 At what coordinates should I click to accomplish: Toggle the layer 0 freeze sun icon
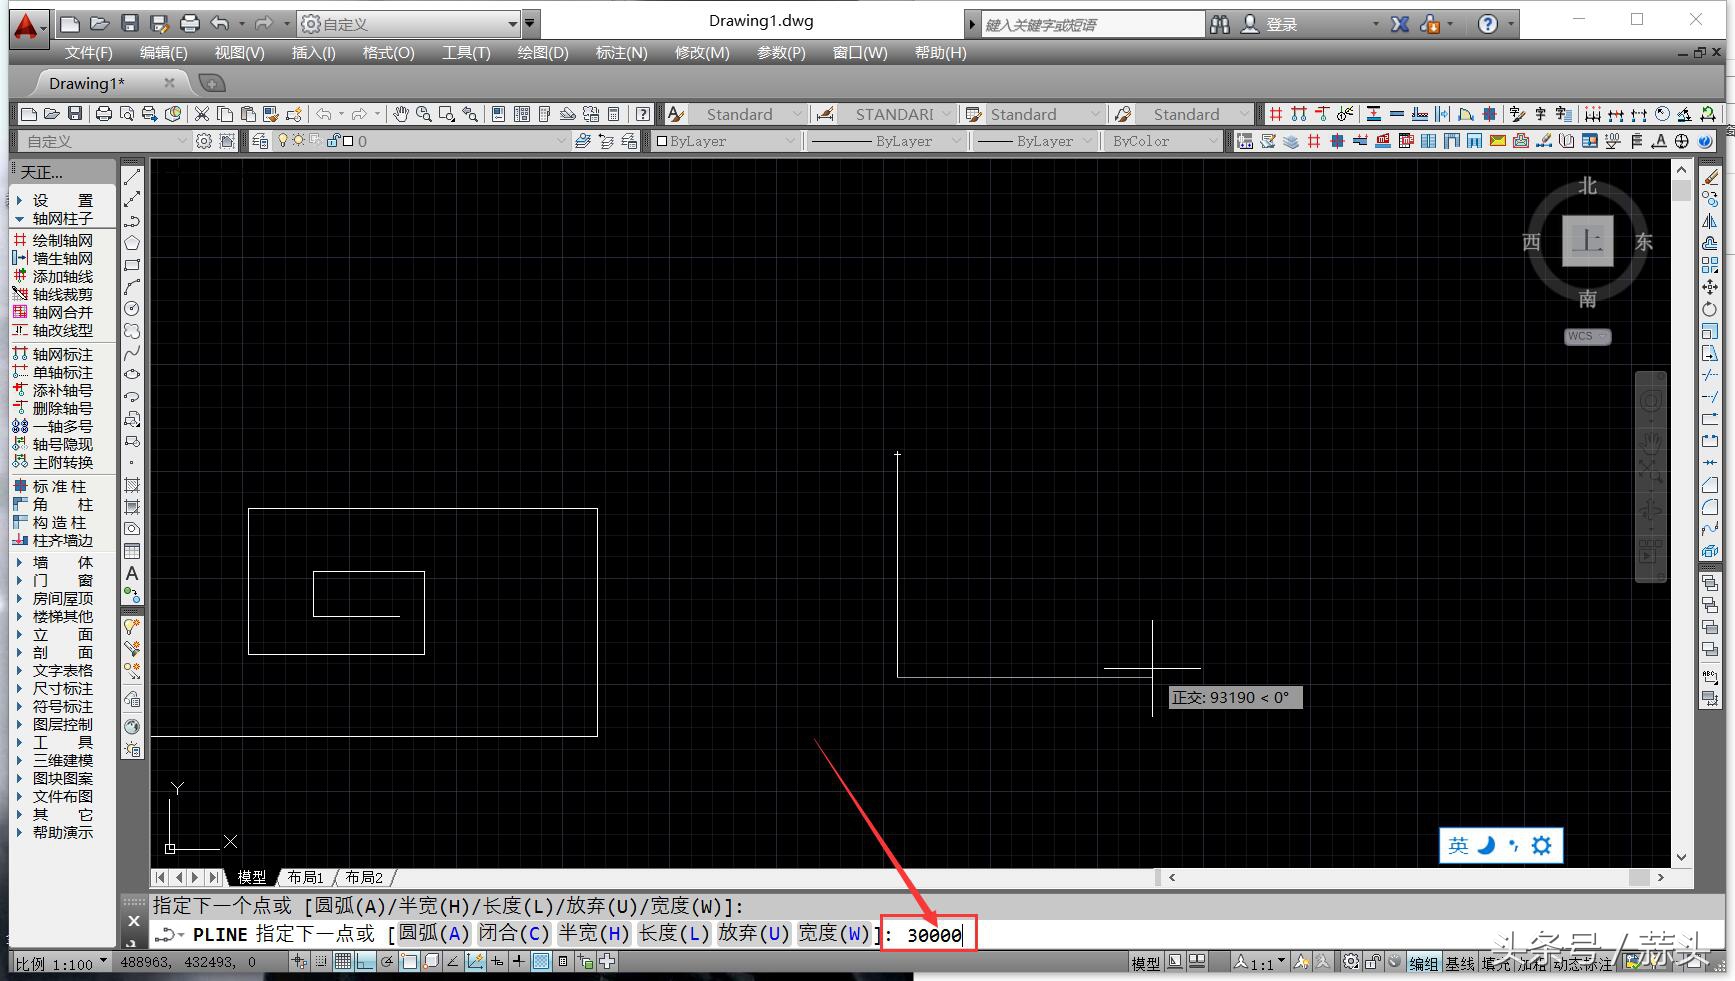[298, 141]
